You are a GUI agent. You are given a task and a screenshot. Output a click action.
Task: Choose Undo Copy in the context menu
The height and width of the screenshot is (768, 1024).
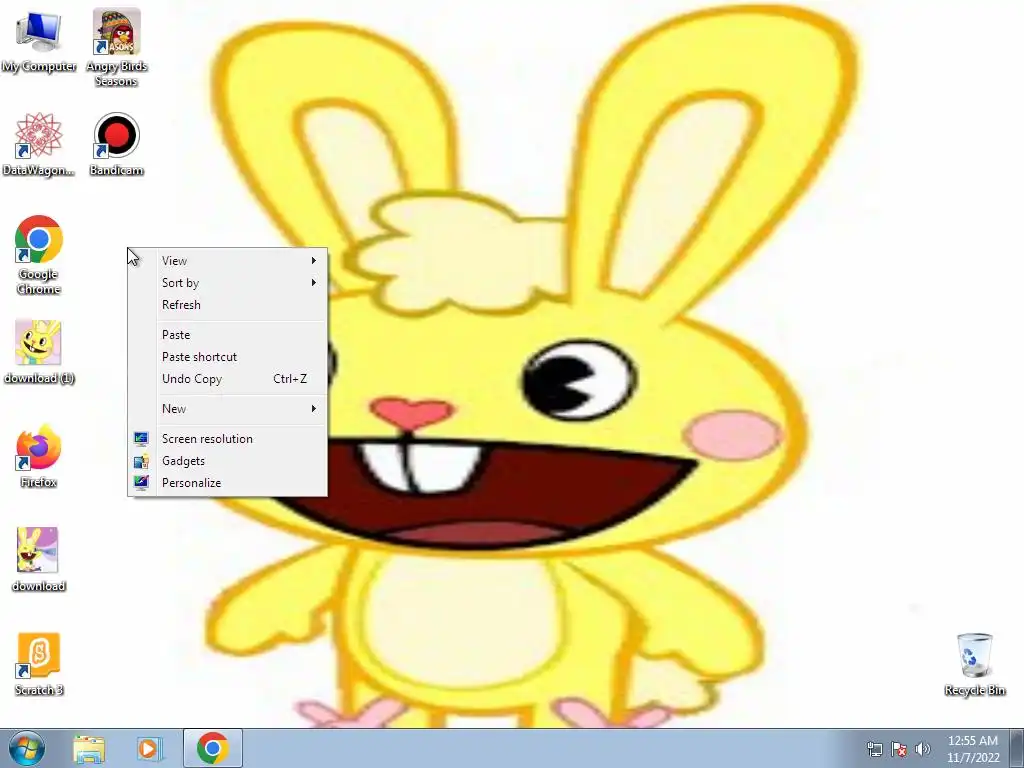227,379
